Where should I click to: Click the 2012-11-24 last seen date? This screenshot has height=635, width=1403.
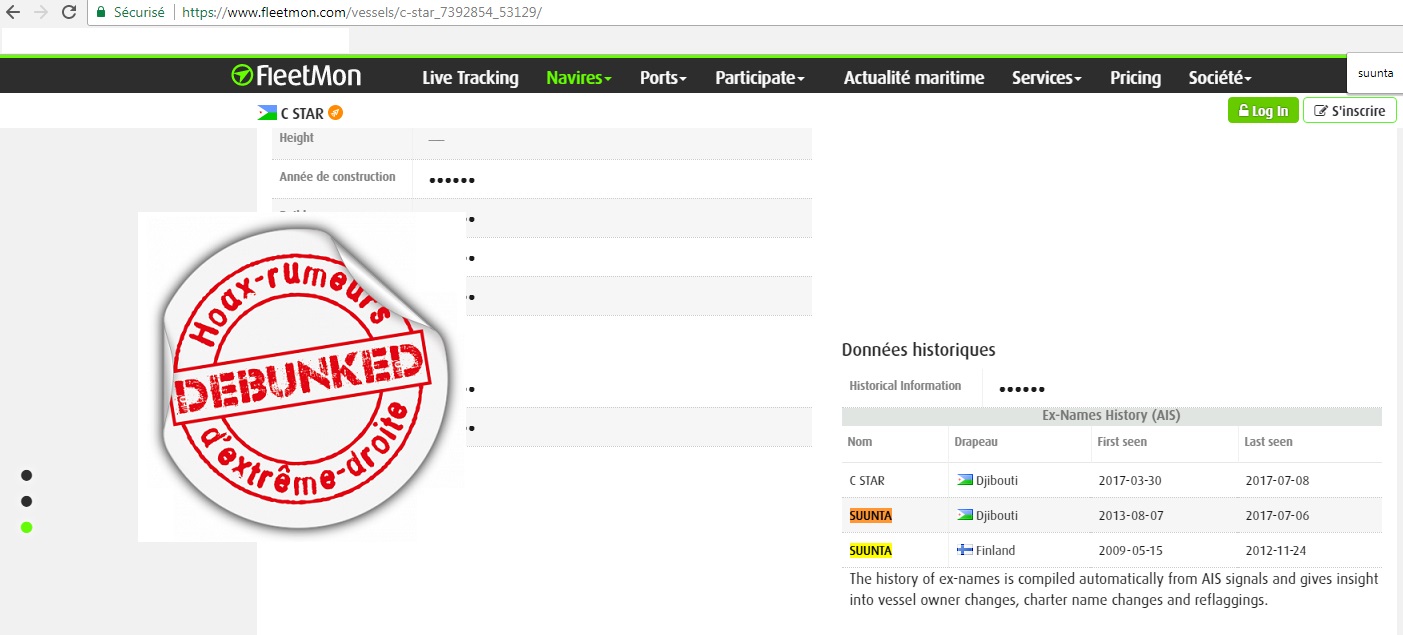point(1277,550)
